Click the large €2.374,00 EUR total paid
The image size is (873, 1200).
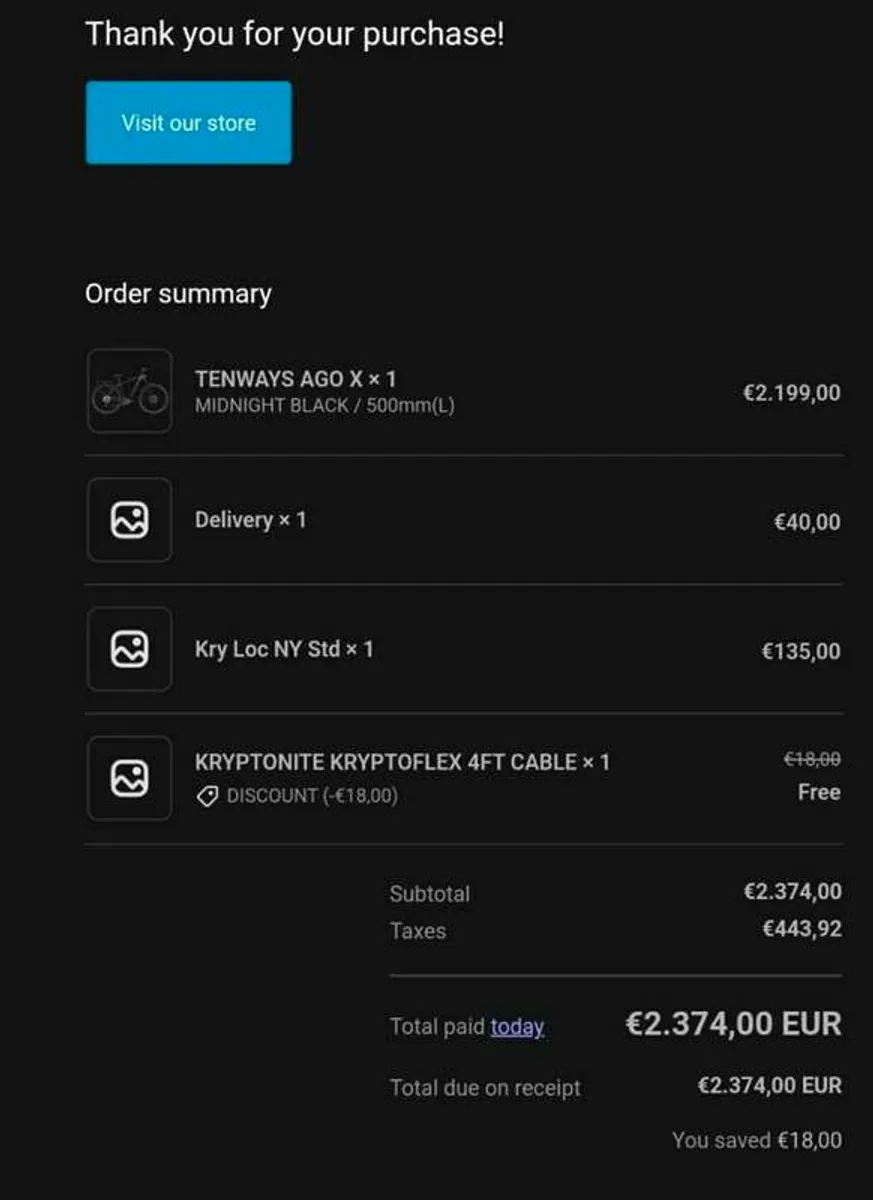[733, 1024]
